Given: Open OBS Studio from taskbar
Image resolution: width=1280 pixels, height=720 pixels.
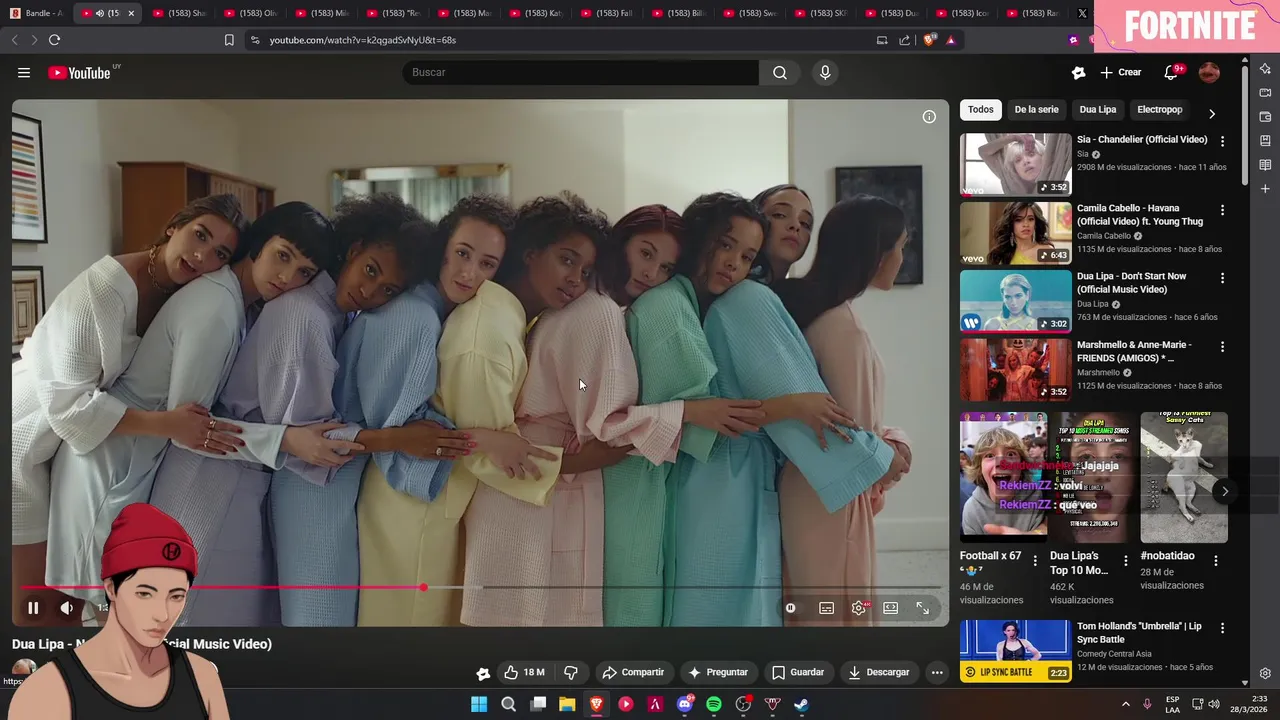Looking at the screenshot, I should point(743,704).
